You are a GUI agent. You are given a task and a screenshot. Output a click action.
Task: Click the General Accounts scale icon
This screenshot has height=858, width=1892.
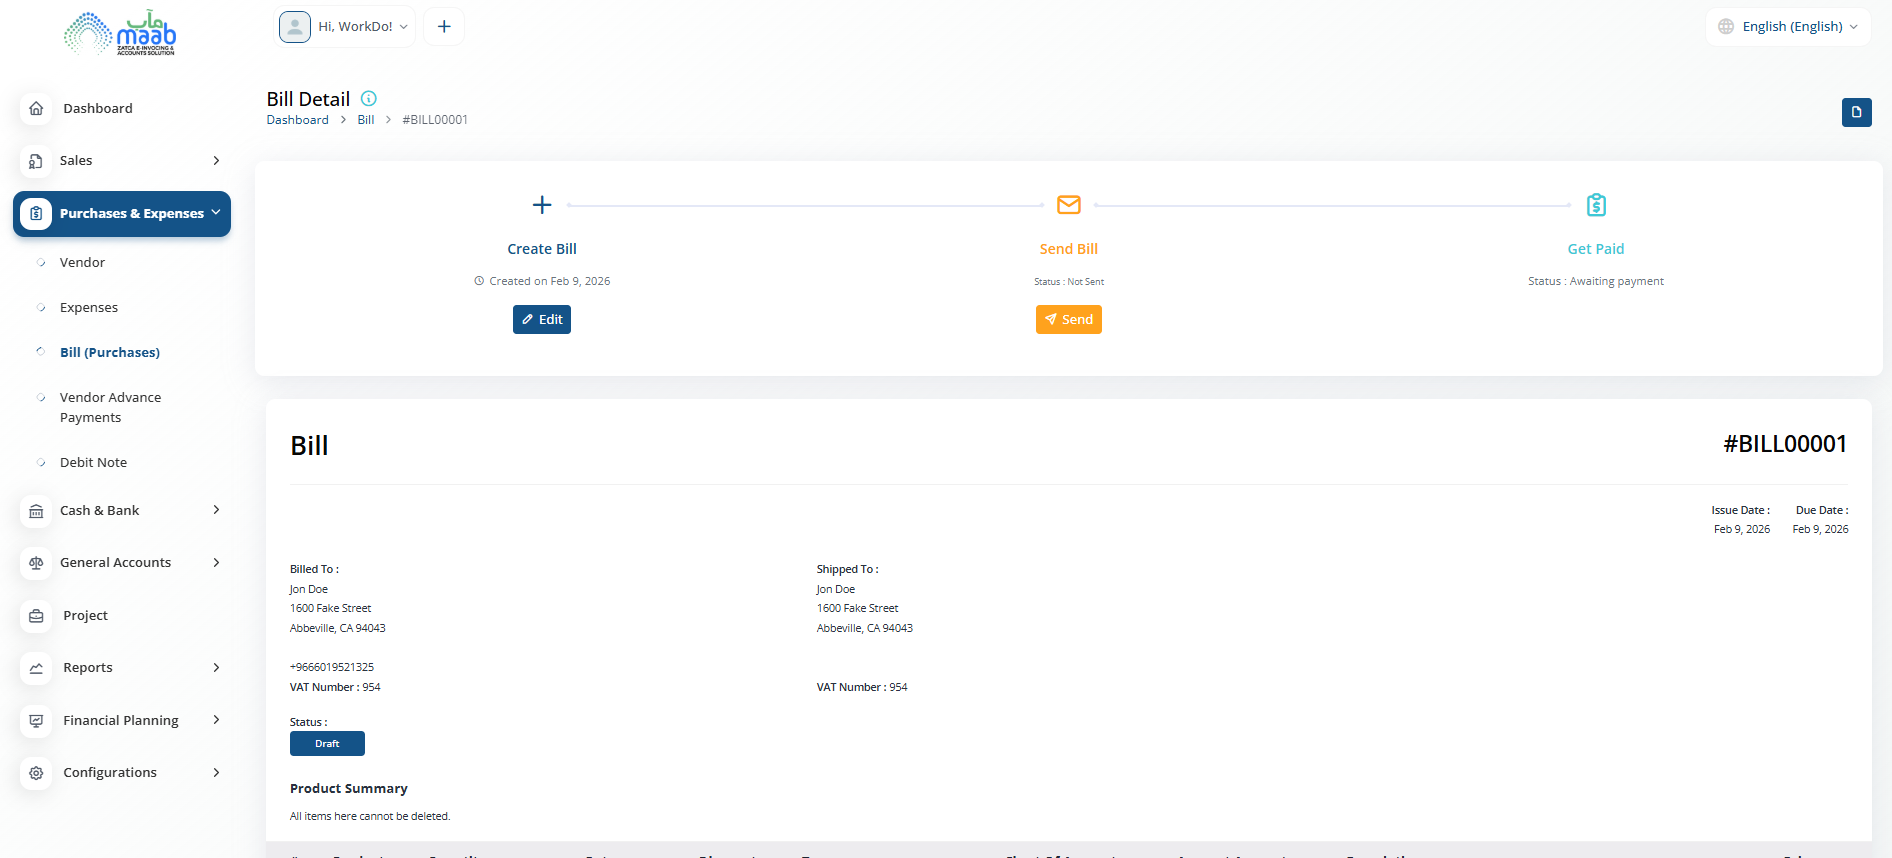pyautogui.click(x=36, y=563)
